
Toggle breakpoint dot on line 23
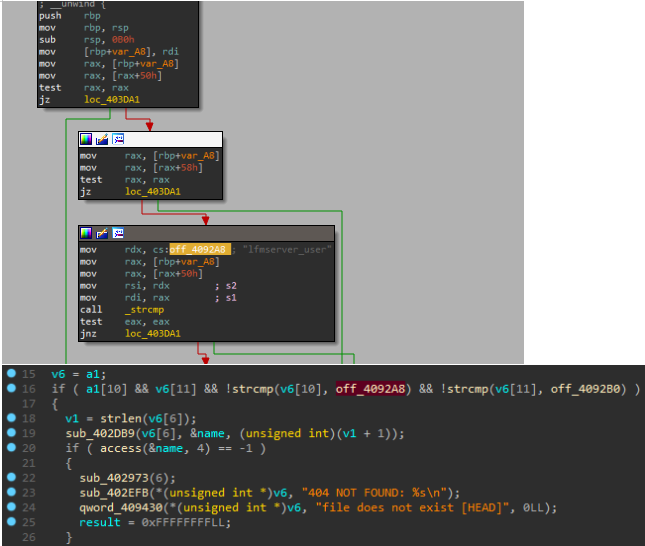click(x=11, y=492)
